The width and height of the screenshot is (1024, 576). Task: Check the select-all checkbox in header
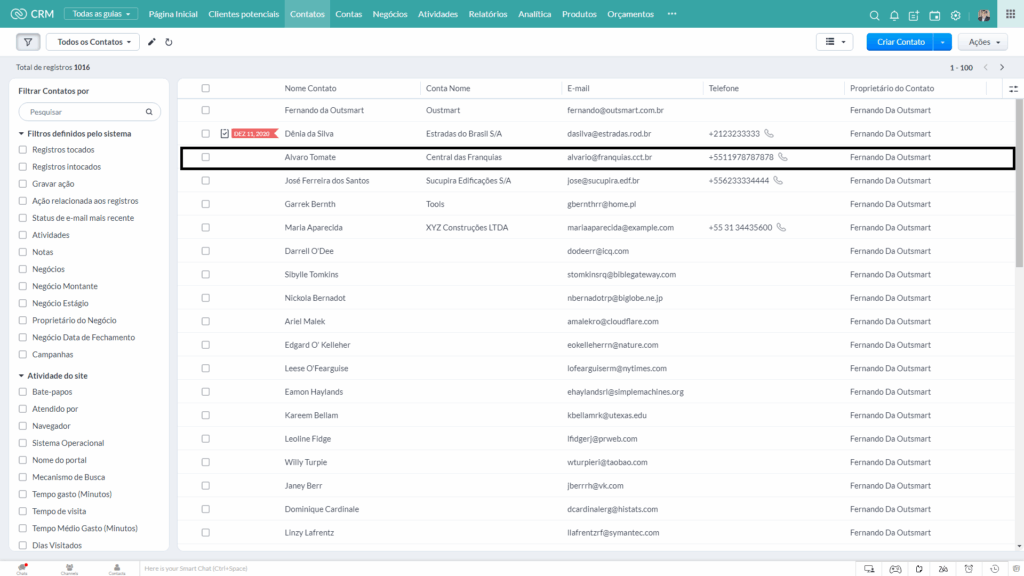coord(206,88)
